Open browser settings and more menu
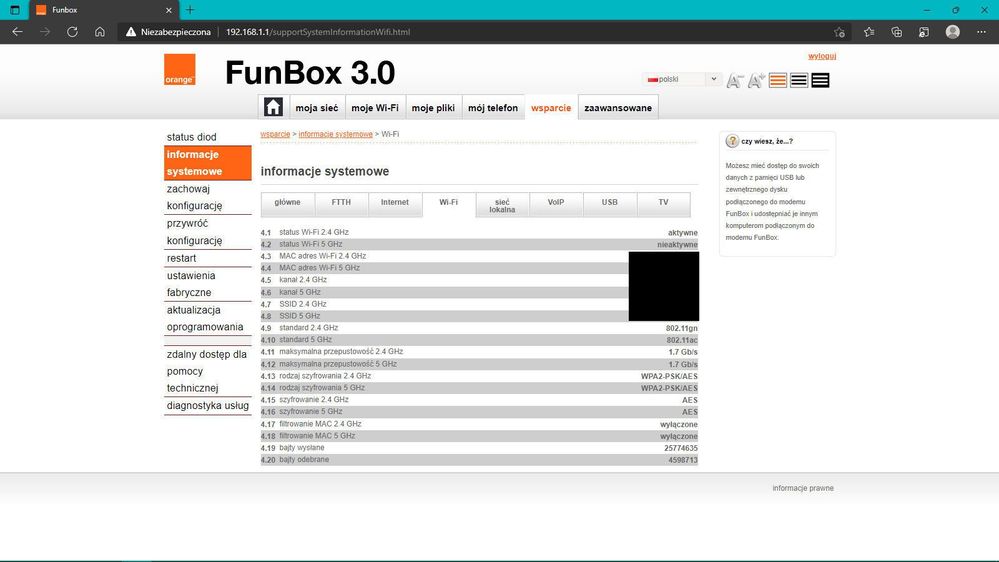Viewport: 999px width, 562px height. pos(981,32)
